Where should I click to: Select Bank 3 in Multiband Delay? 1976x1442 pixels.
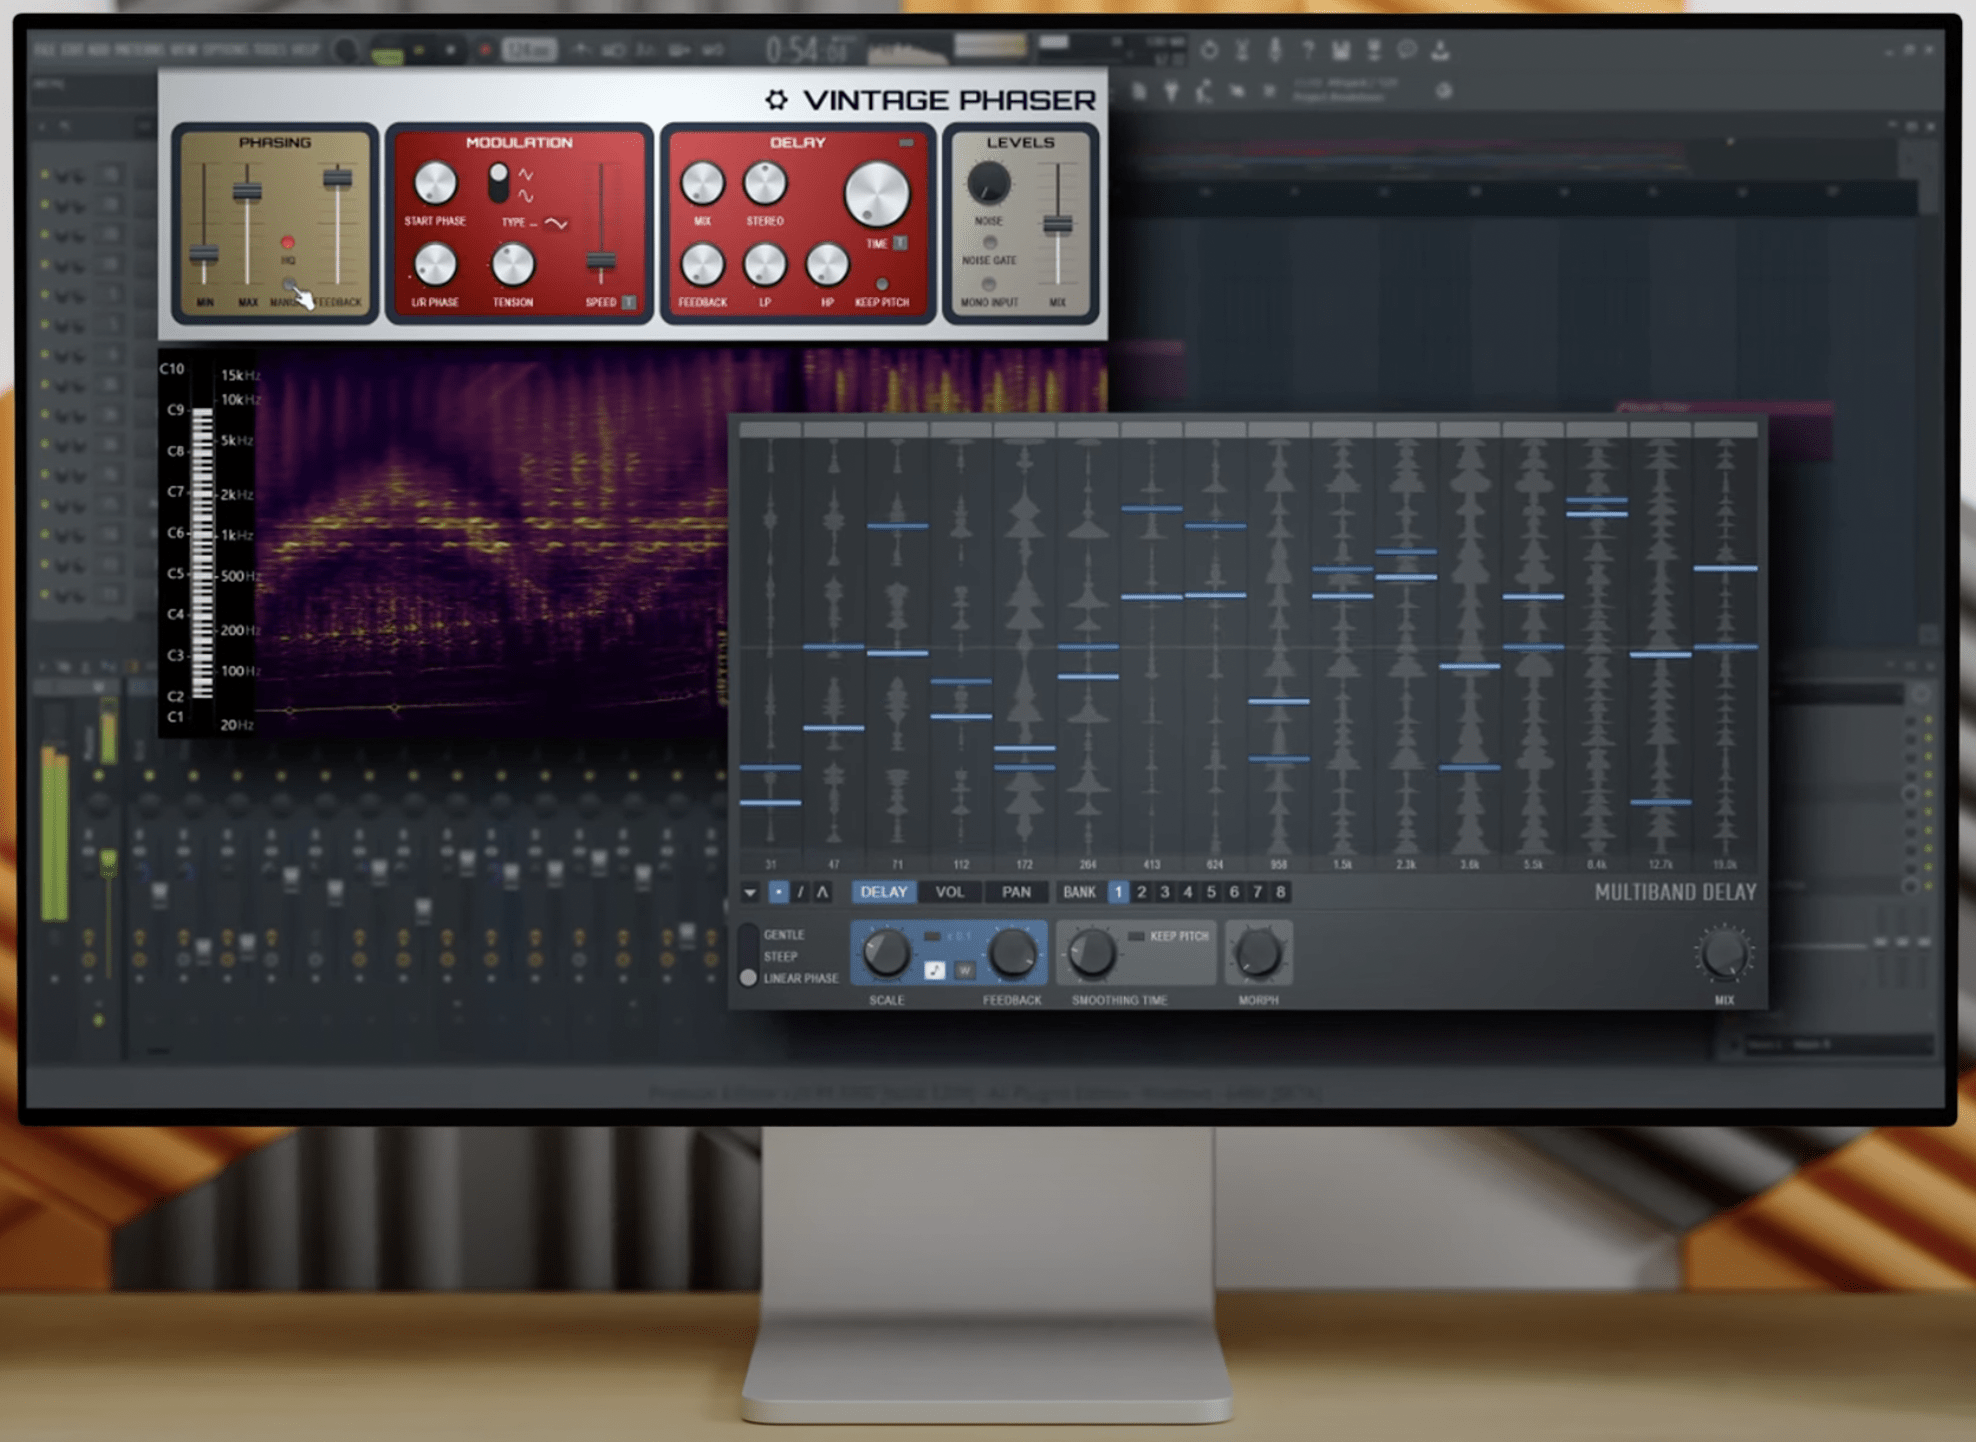1164,892
